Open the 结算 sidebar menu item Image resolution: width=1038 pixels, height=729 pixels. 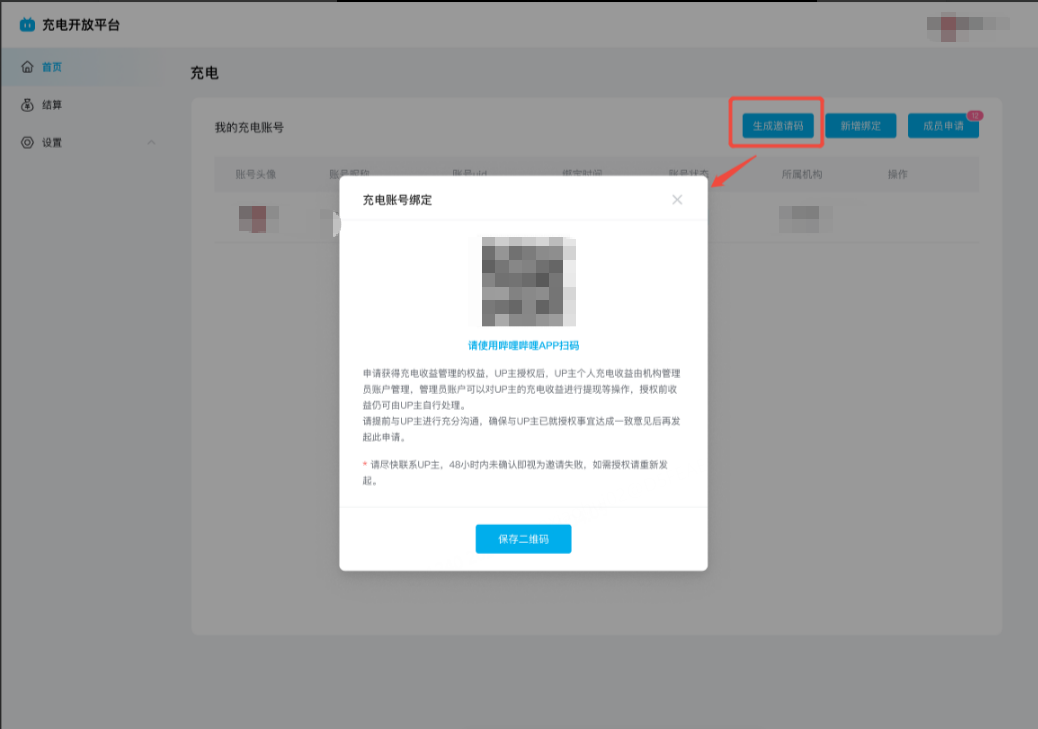coord(83,105)
